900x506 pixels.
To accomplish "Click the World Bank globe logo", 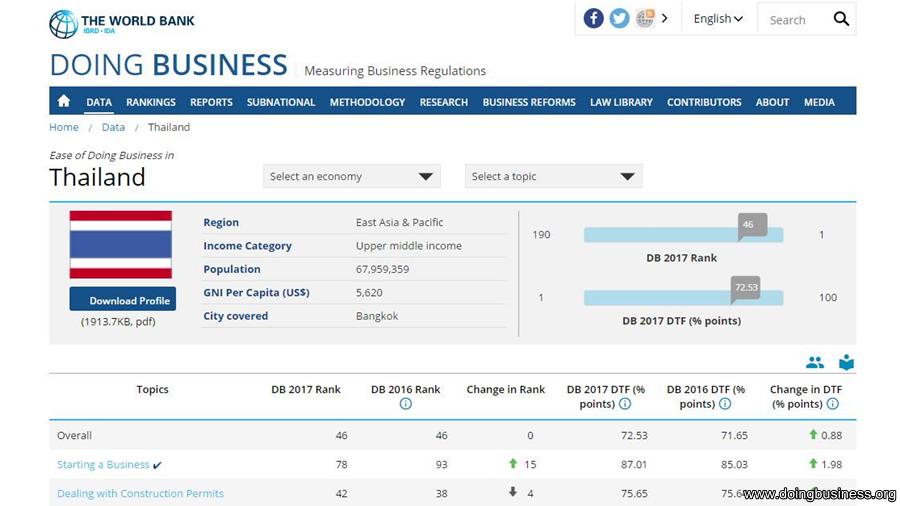I will (63, 24).
